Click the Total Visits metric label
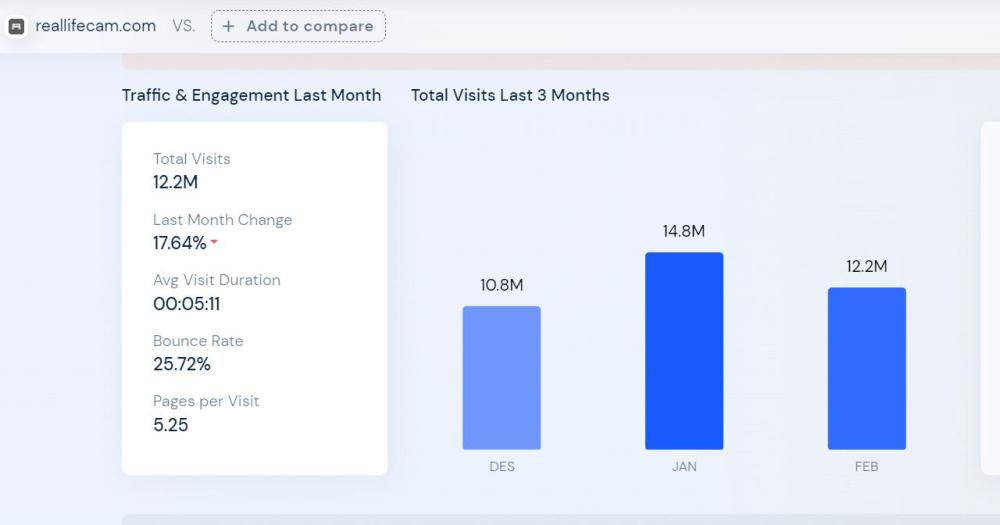This screenshot has width=1000, height=525. [191, 159]
